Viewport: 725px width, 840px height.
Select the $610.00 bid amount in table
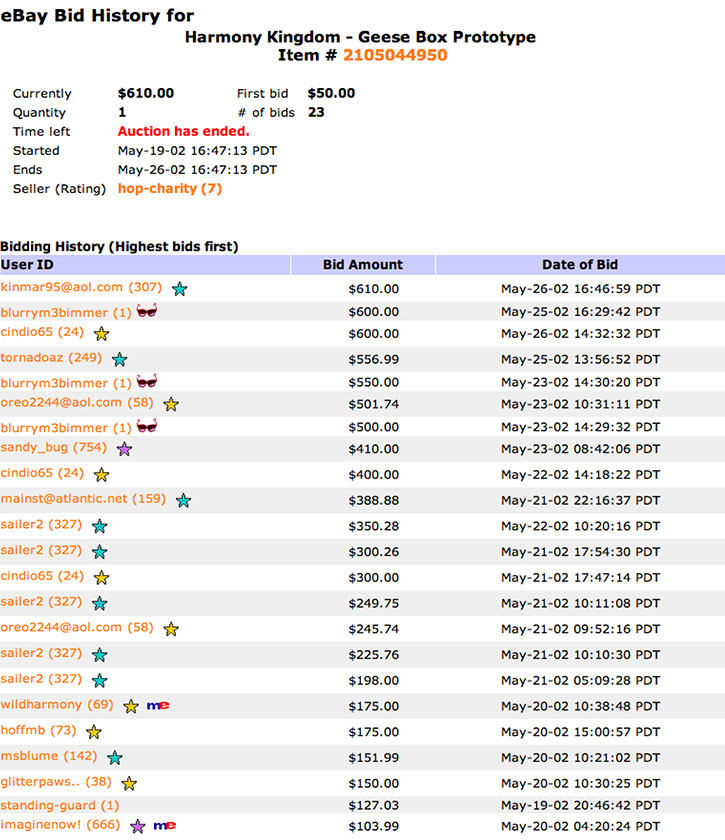373,289
